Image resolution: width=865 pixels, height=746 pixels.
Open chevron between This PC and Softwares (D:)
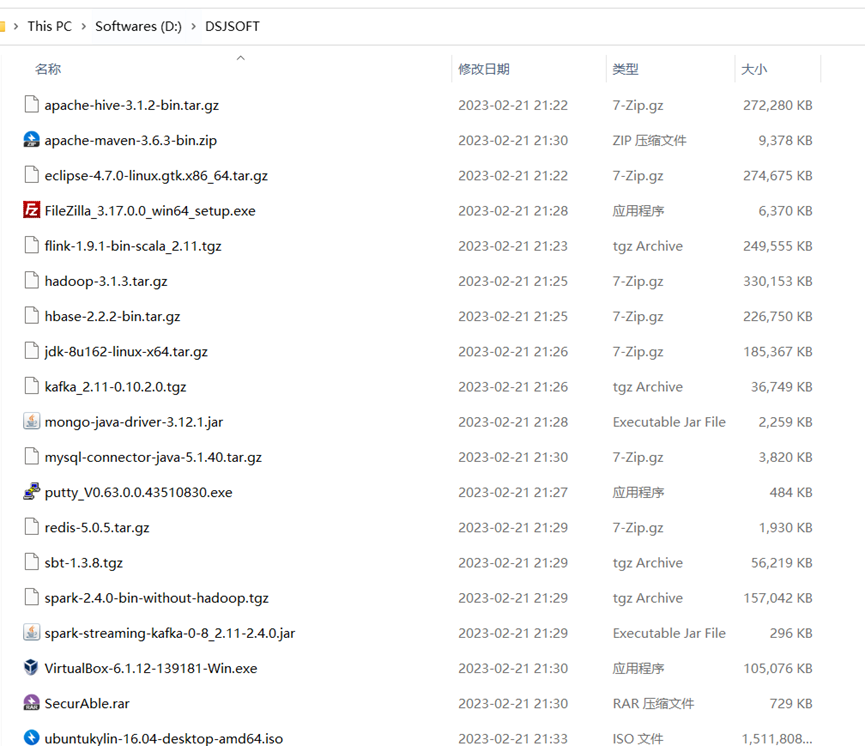83,26
